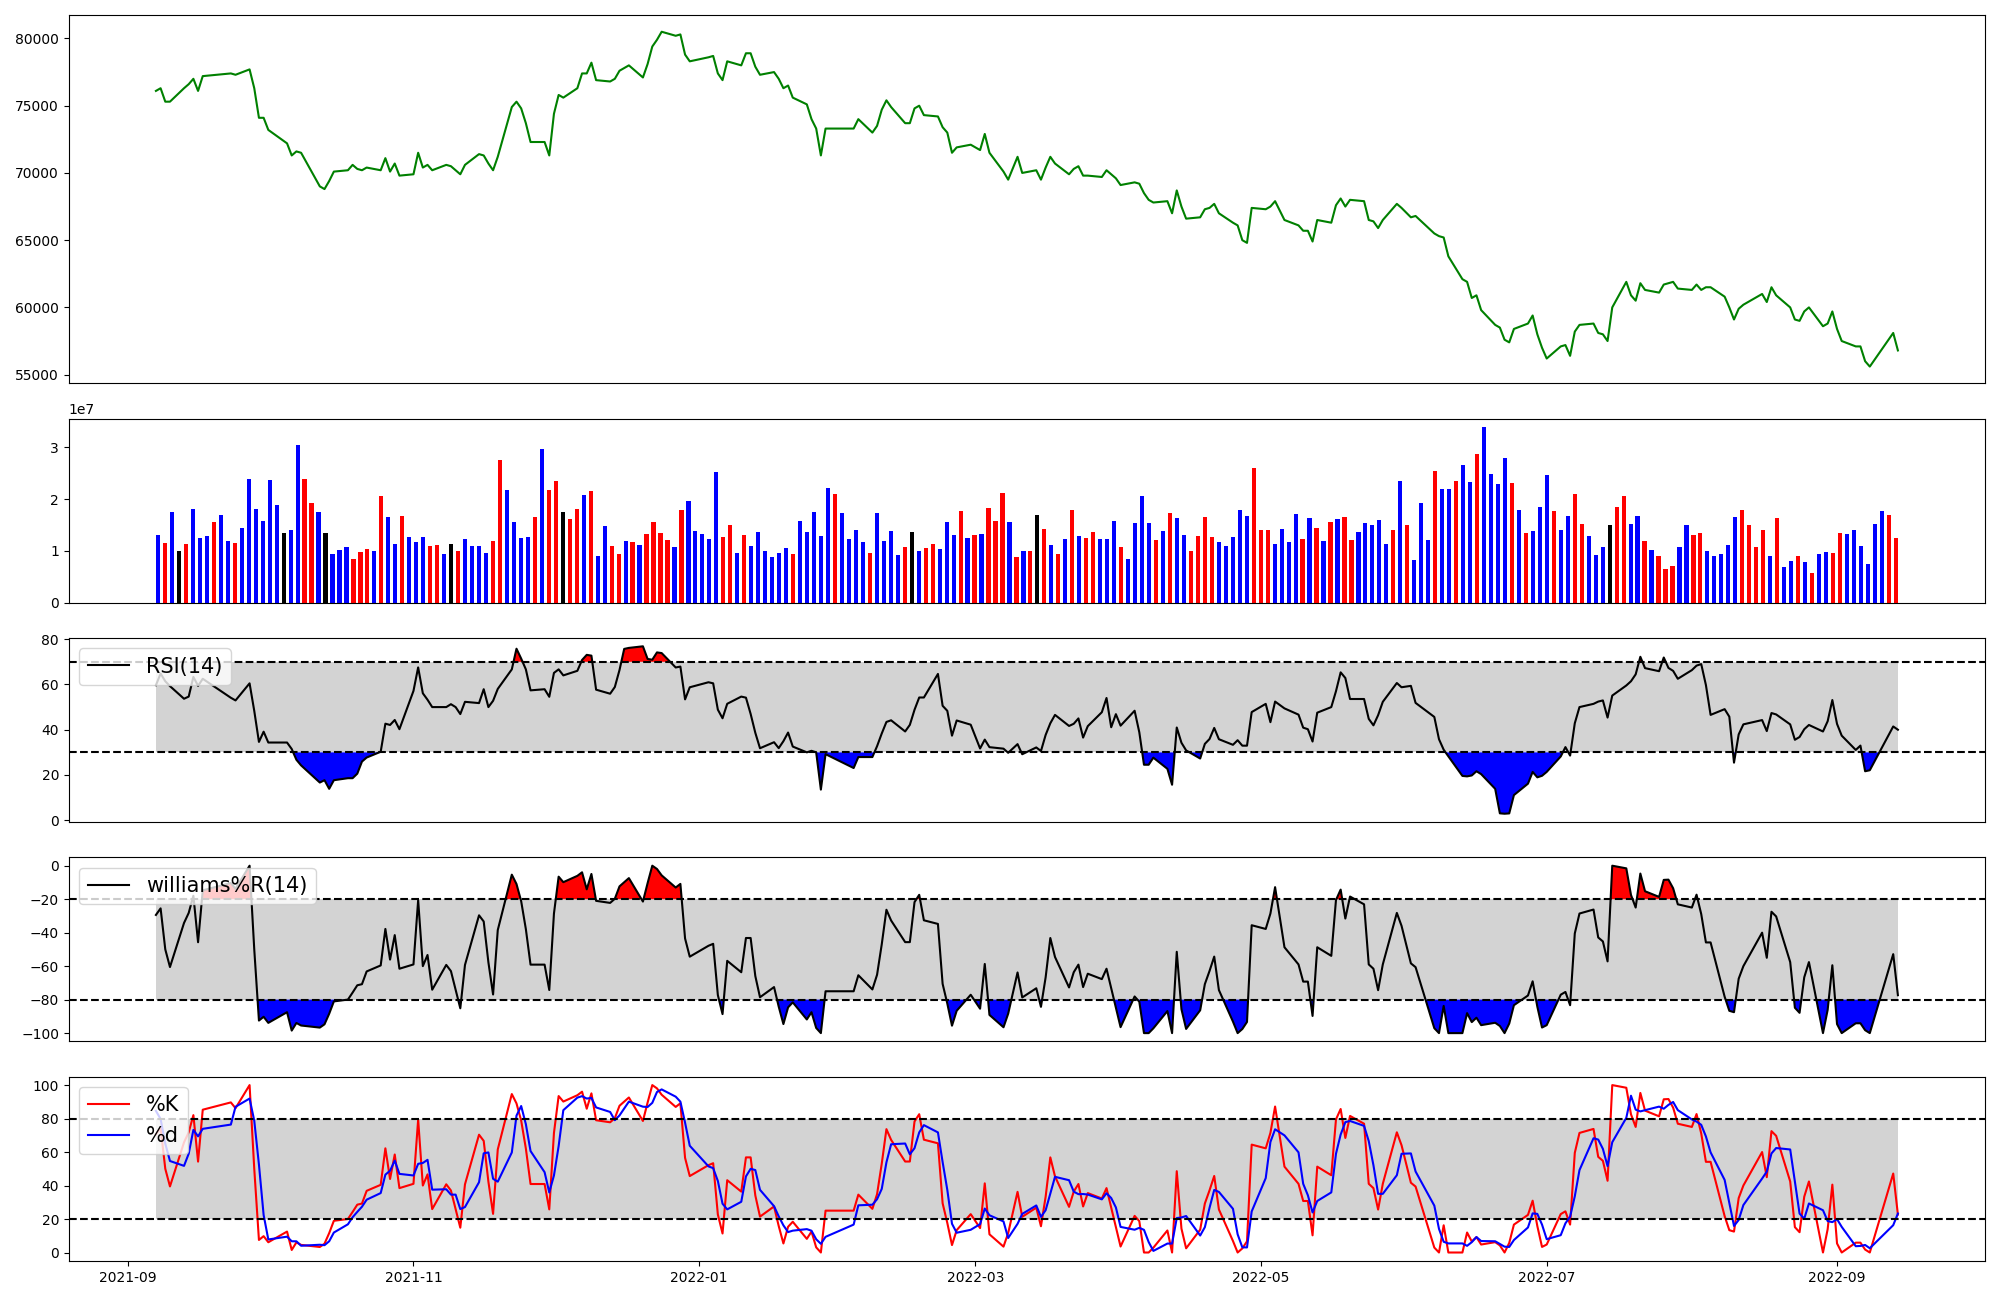Click the %K legend label
The height and width of the screenshot is (1300, 2000).
(x=162, y=1104)
